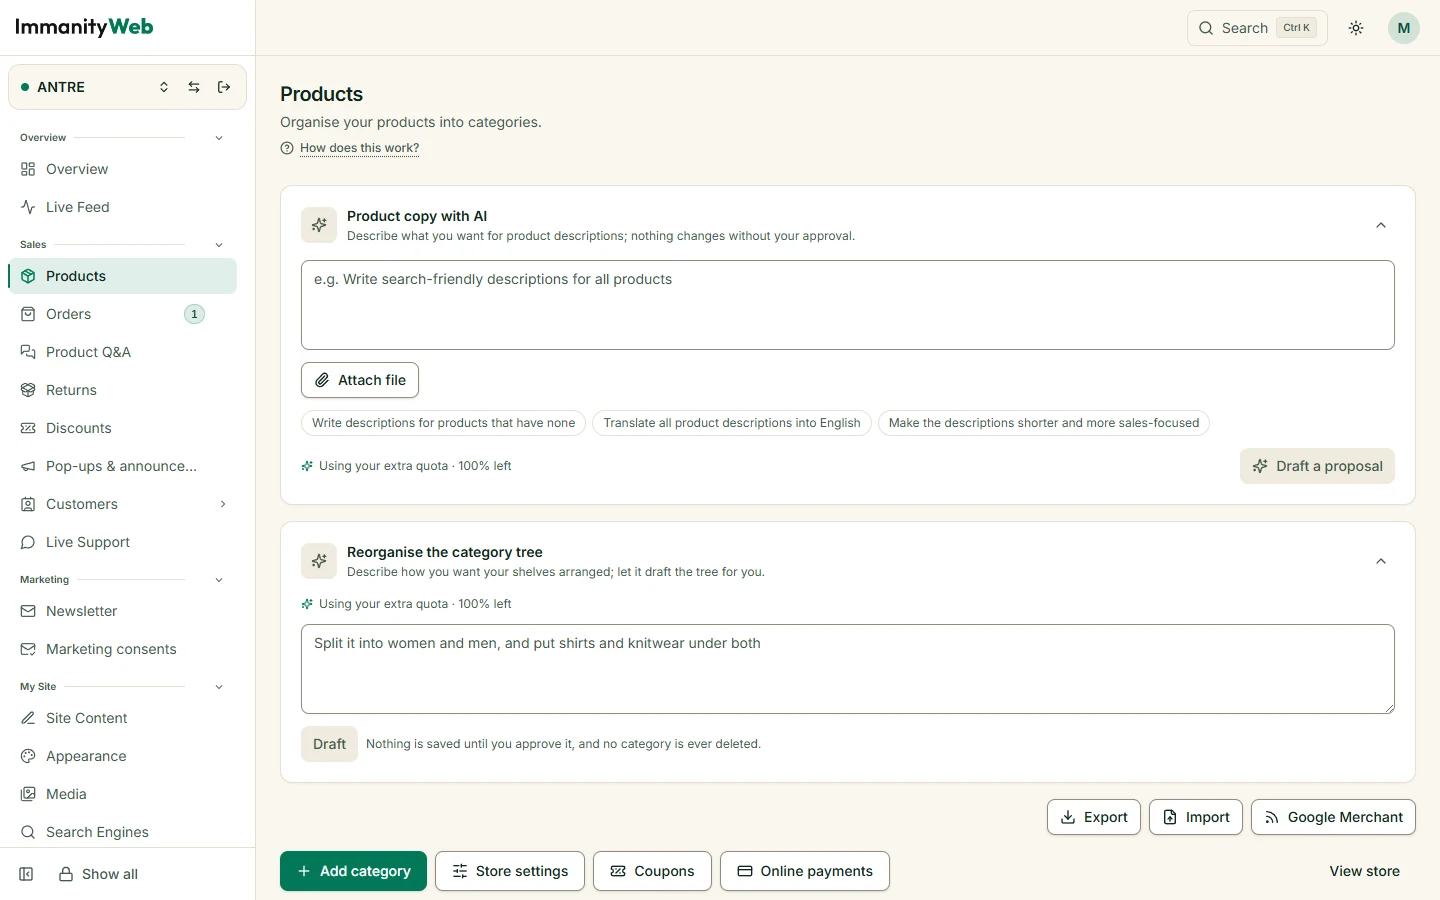1440x900 pixels.
Task: Click the sparkle icon beside Reorganise the category tree
Action: point(319,561)
